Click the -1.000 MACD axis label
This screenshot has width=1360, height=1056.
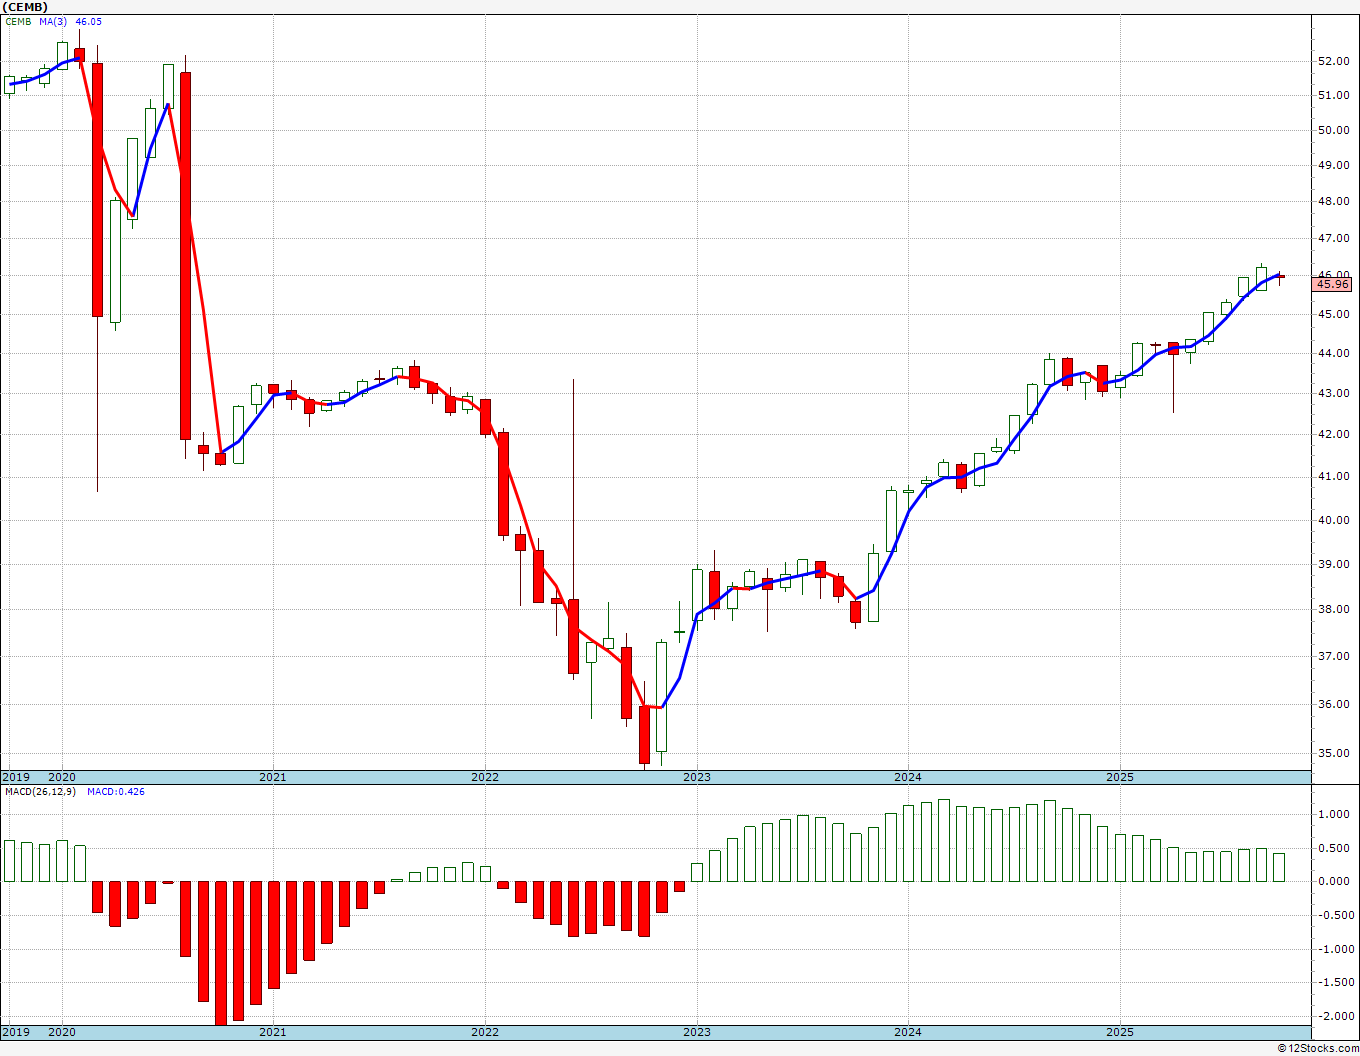1335,949
